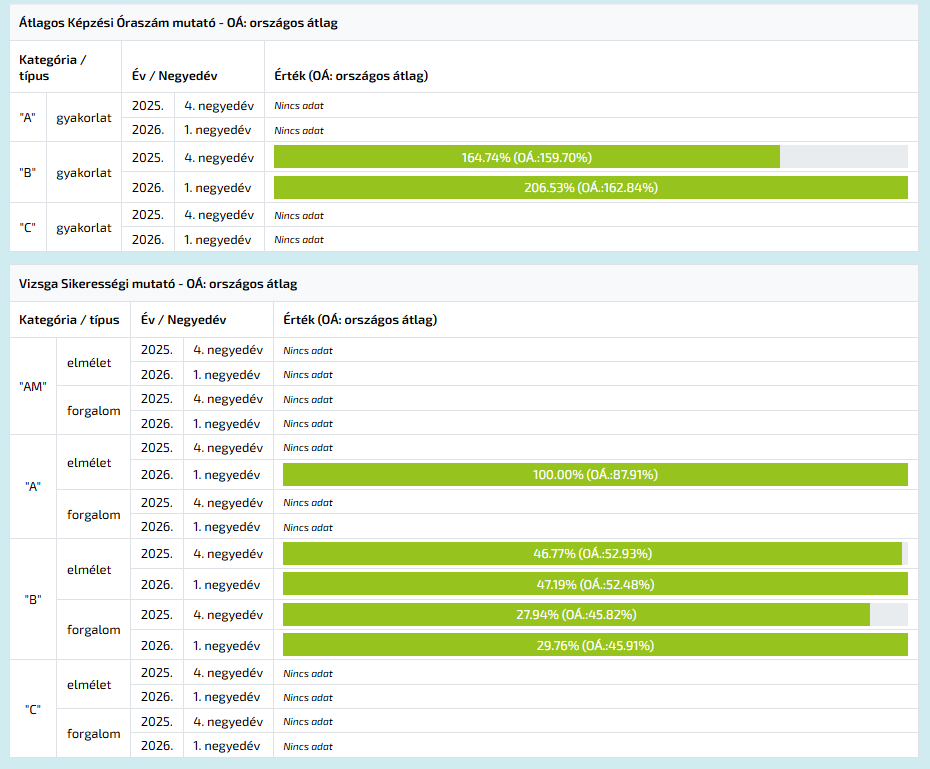Select the 100.00% category A theory bar

pyautogui.click(x=595, y=474)
